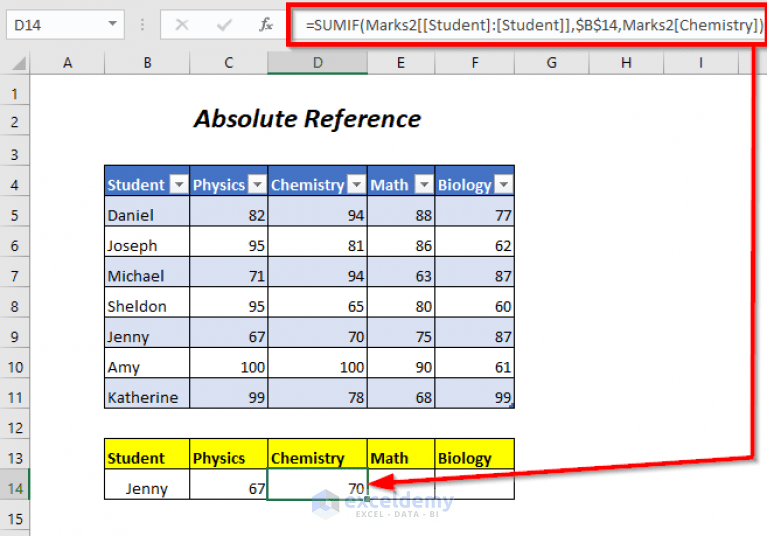Click the Cancel (X) icon in formula bar
The image size is (767, 536).
click(182, 24)
